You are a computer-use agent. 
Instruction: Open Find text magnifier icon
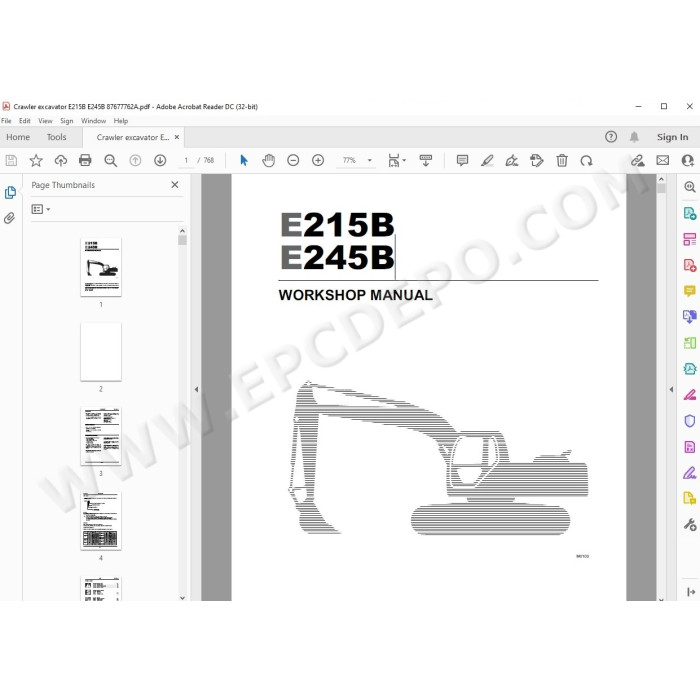(x=110, y=160)
